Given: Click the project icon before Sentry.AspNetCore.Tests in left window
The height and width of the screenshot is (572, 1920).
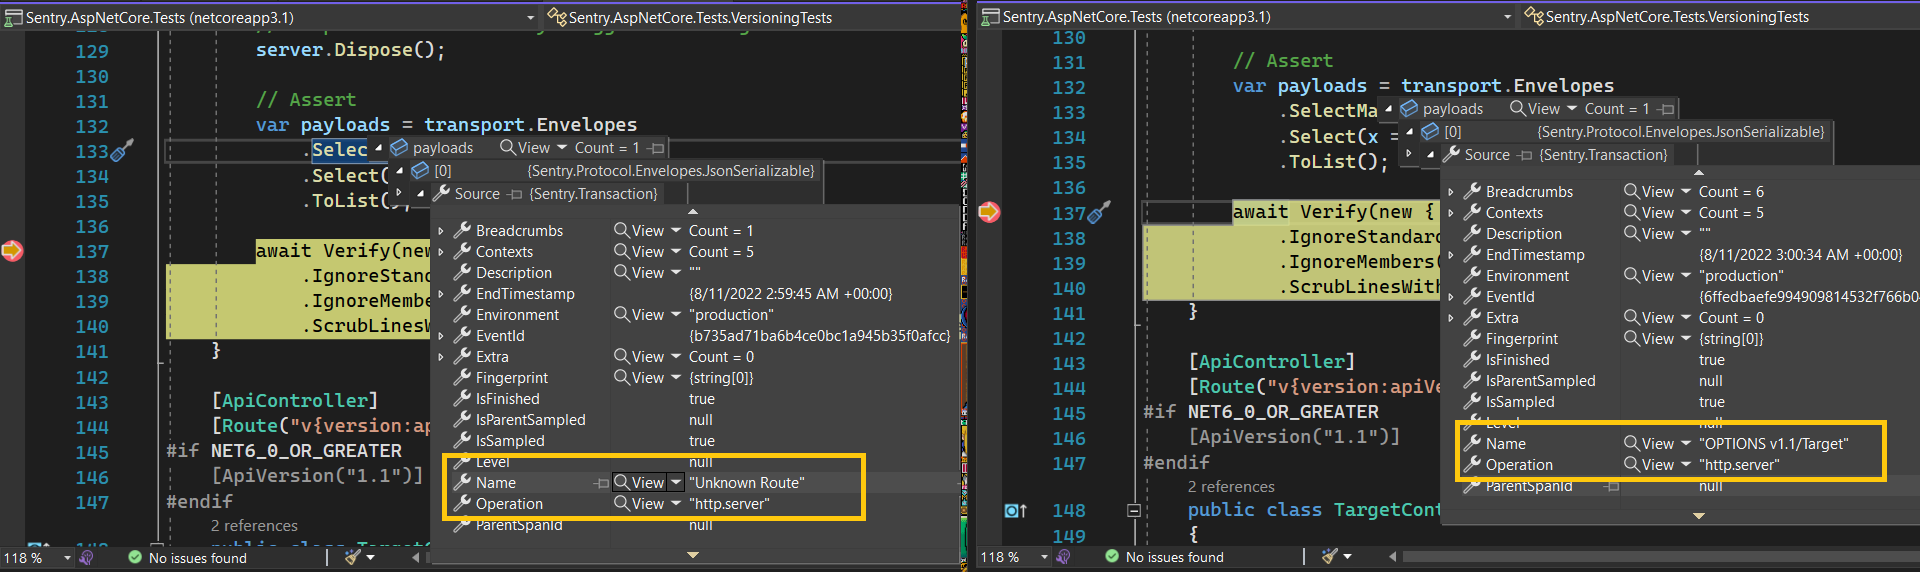Looking at the screenshot, I should pos(13,17).
